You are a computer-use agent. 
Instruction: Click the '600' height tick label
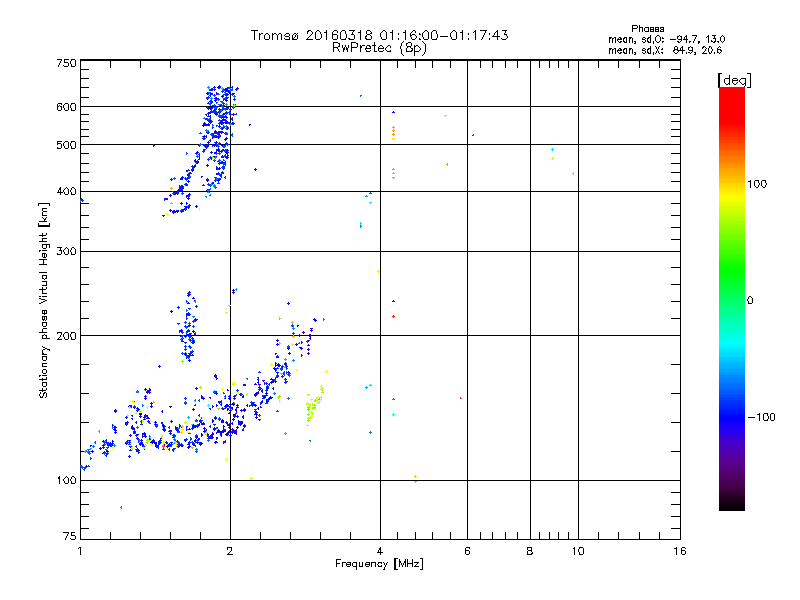tap(66, 107)
